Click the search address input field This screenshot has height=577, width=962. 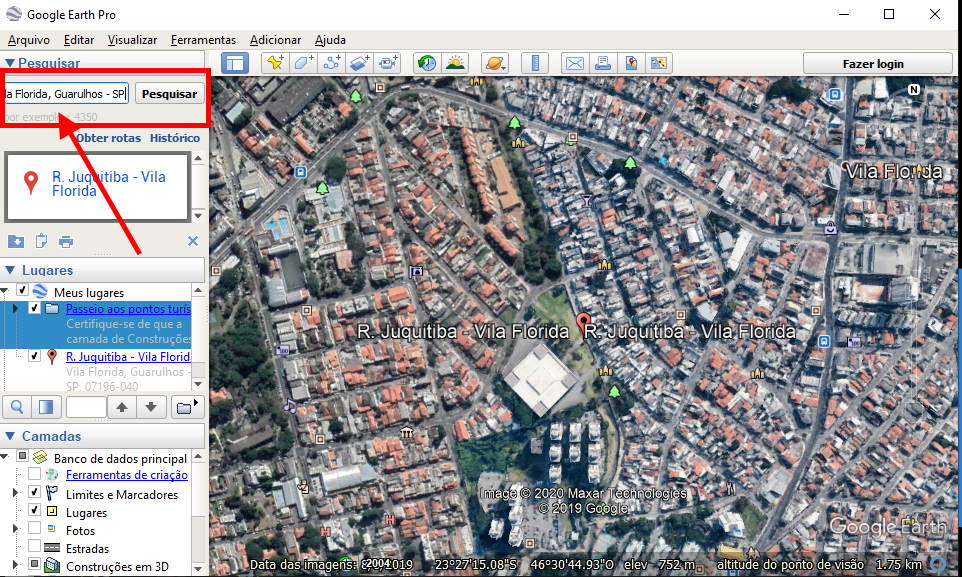coord(66,93)
